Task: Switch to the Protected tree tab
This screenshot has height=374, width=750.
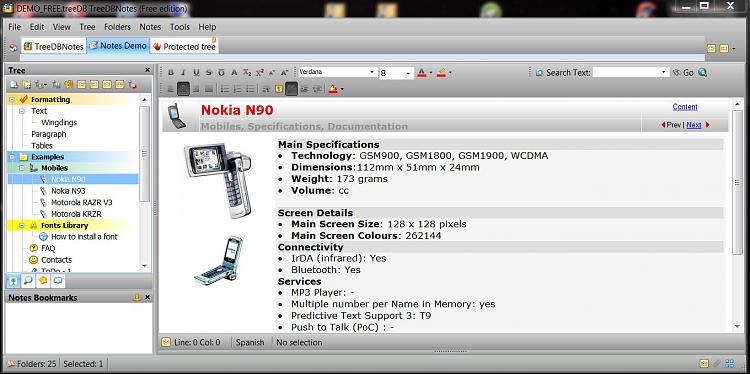Action: (185, 46)
